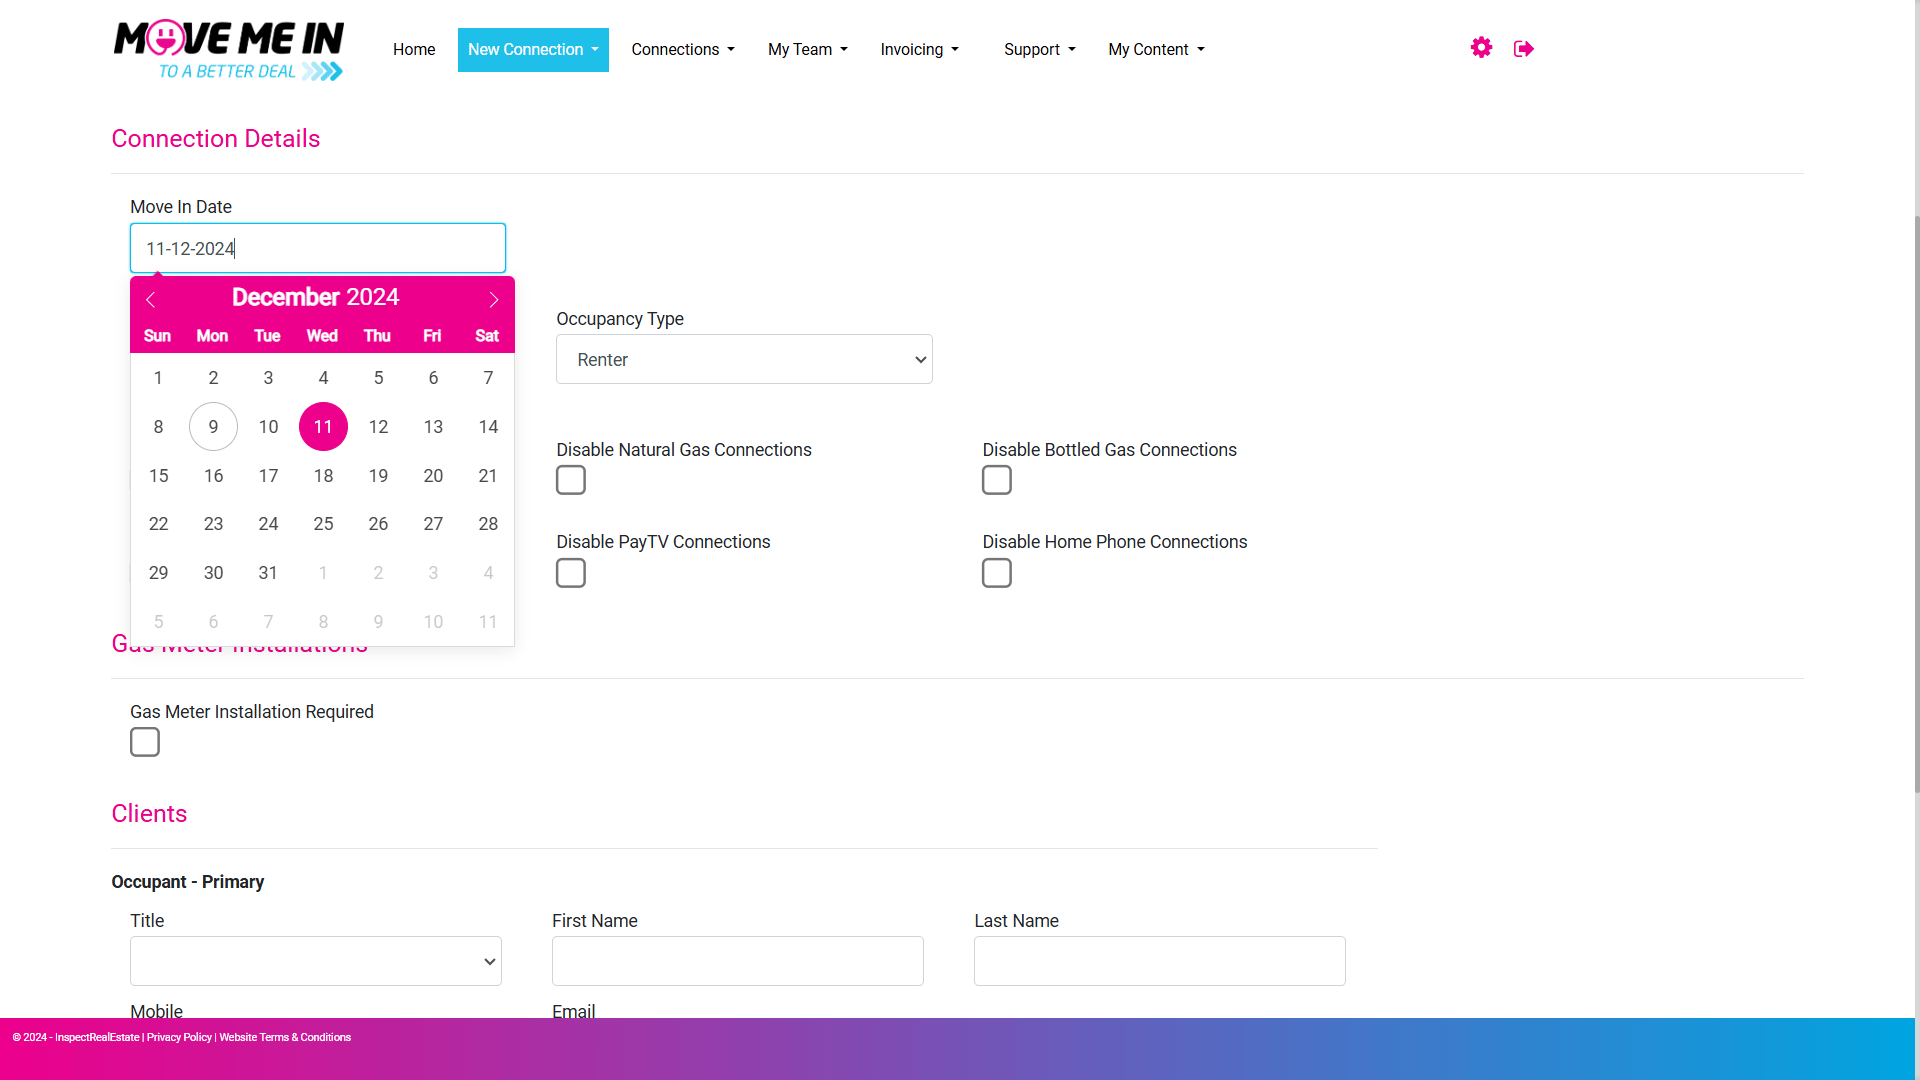This screenshot has width=1920, height=1080.
Task: Go to previous month in calendar
Action: coord(151,300)
